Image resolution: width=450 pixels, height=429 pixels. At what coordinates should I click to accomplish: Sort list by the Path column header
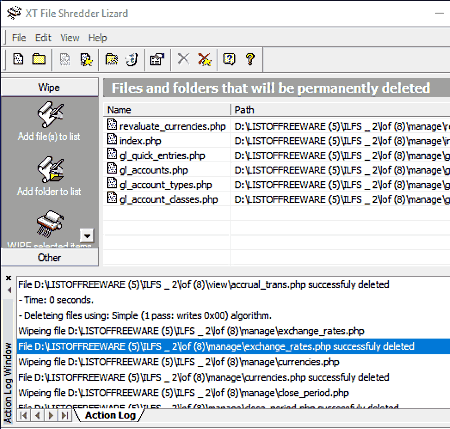tap(340, 110)
